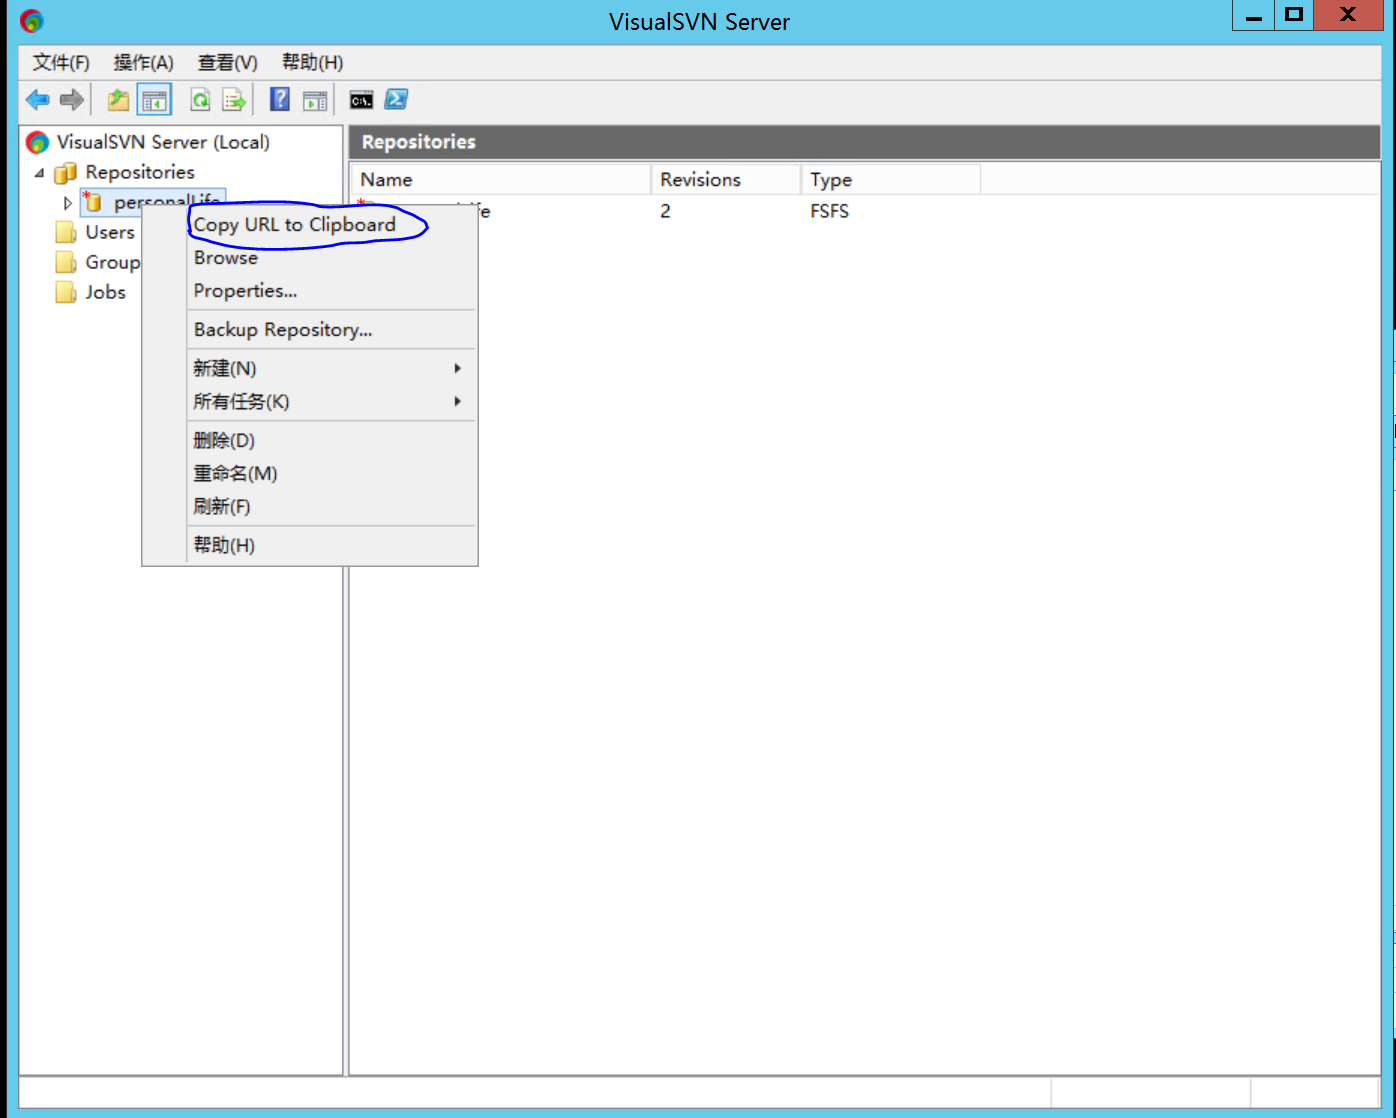Screen dimensions: 1396x1118
Task: Launch the PowerShell toolbar icon
Action: pyautogui.click(x=396, y=99)
